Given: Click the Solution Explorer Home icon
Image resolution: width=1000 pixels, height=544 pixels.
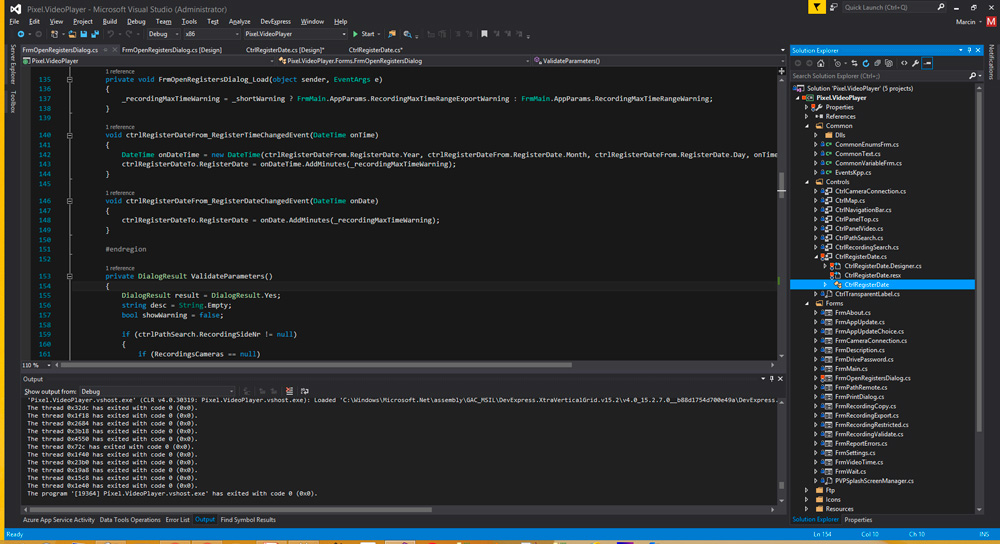Looking at the screenshot, I should [x=821, y=63].
